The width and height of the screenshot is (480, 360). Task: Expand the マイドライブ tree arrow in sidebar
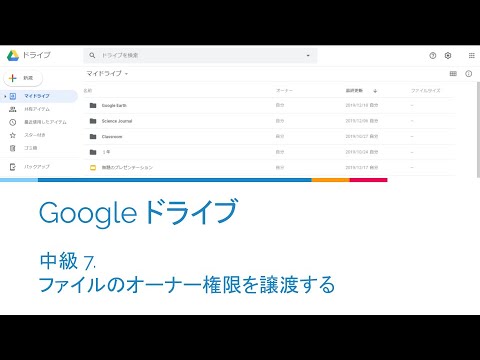click(x=5, y=96)
